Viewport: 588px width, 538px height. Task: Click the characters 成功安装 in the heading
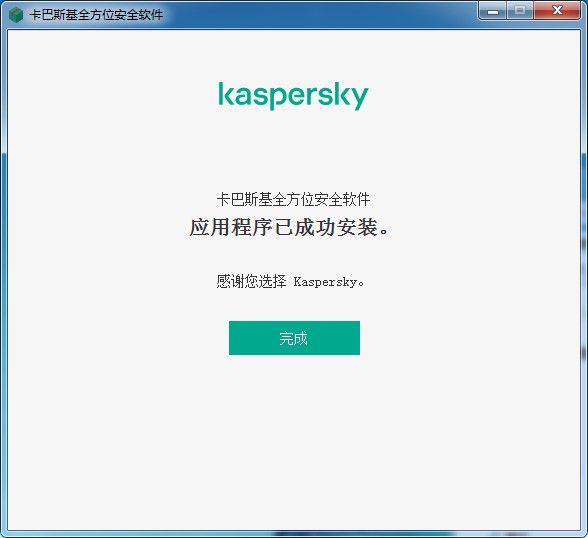[336, 228]
